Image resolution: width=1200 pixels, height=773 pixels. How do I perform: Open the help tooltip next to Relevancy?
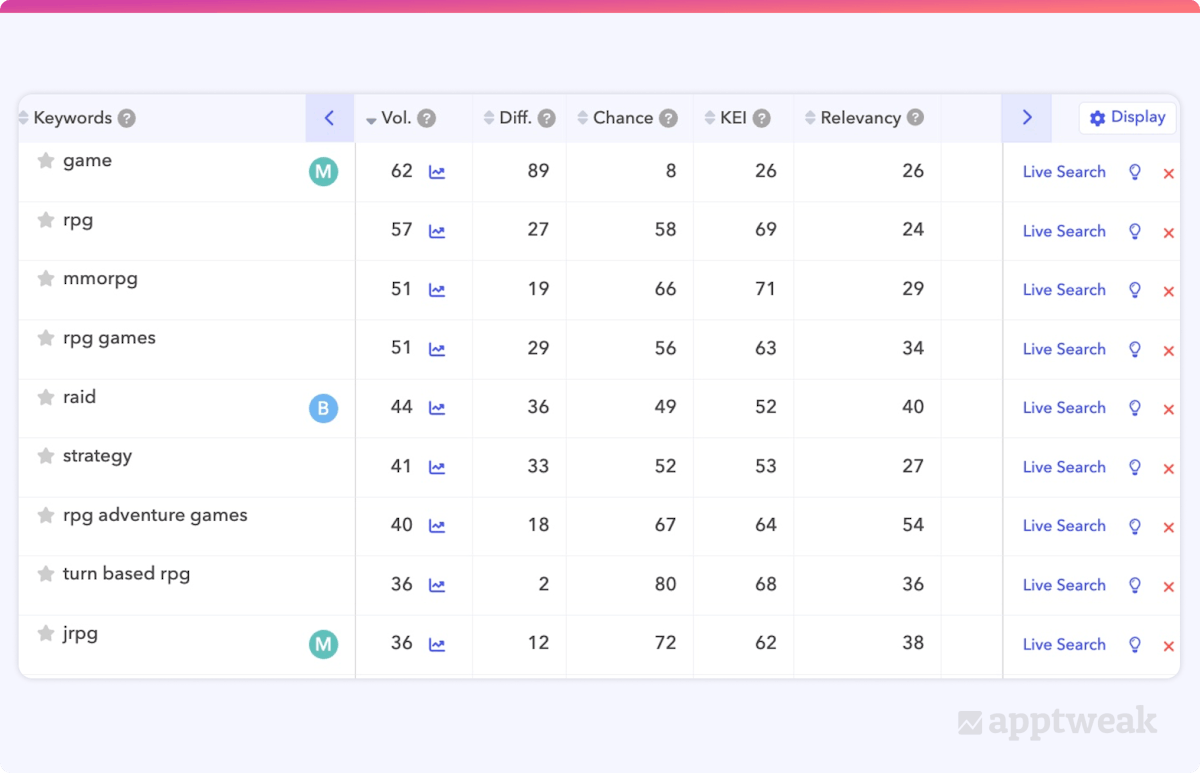[x=915, y=118]
